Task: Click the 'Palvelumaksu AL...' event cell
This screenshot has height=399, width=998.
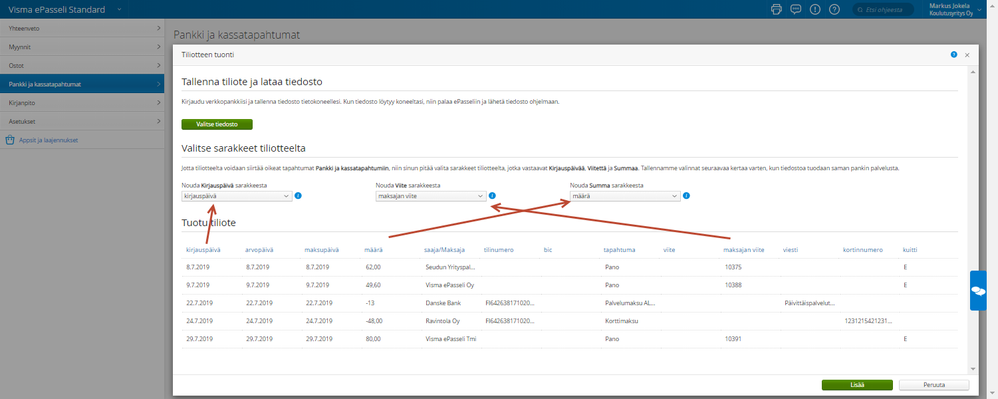Action: pos(631,303)
